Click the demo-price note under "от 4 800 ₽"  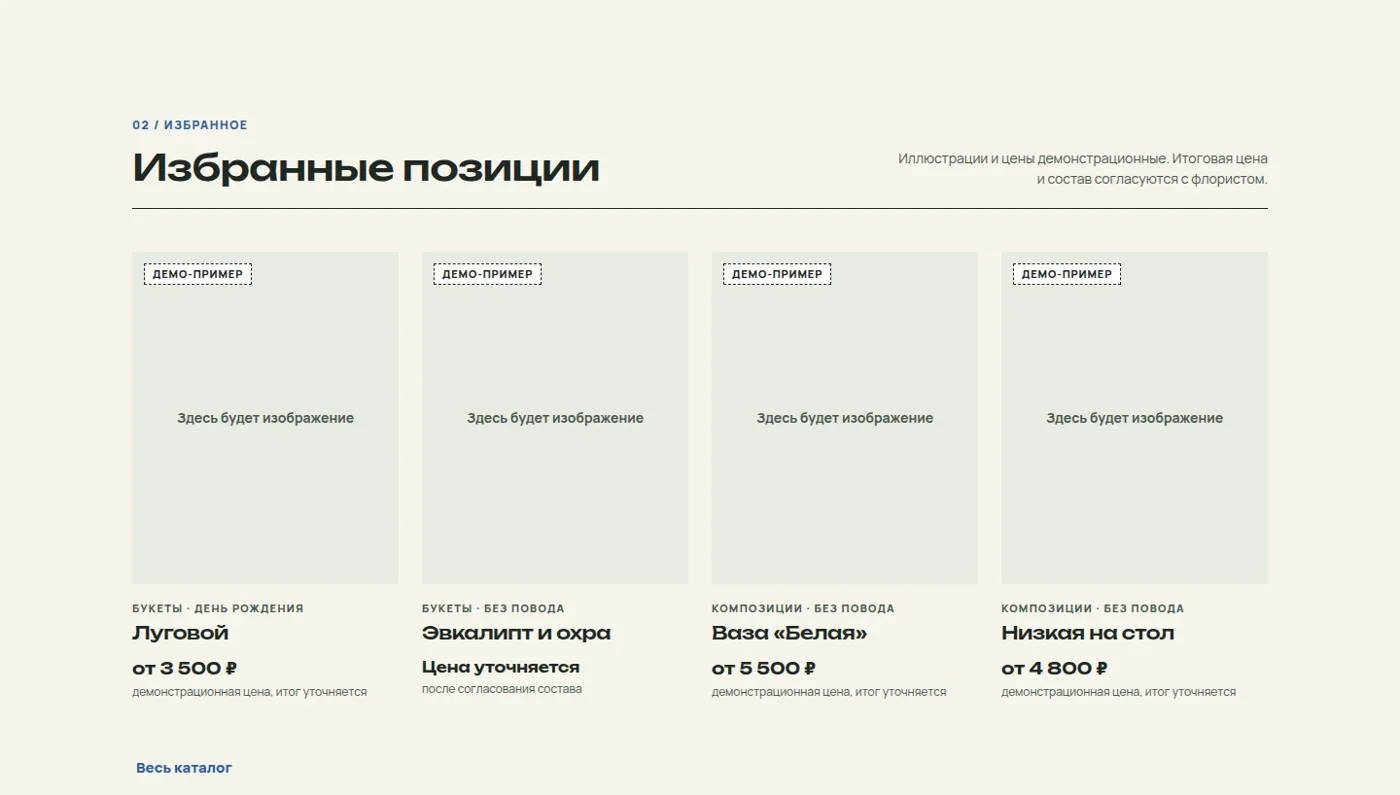[1119, 692]
